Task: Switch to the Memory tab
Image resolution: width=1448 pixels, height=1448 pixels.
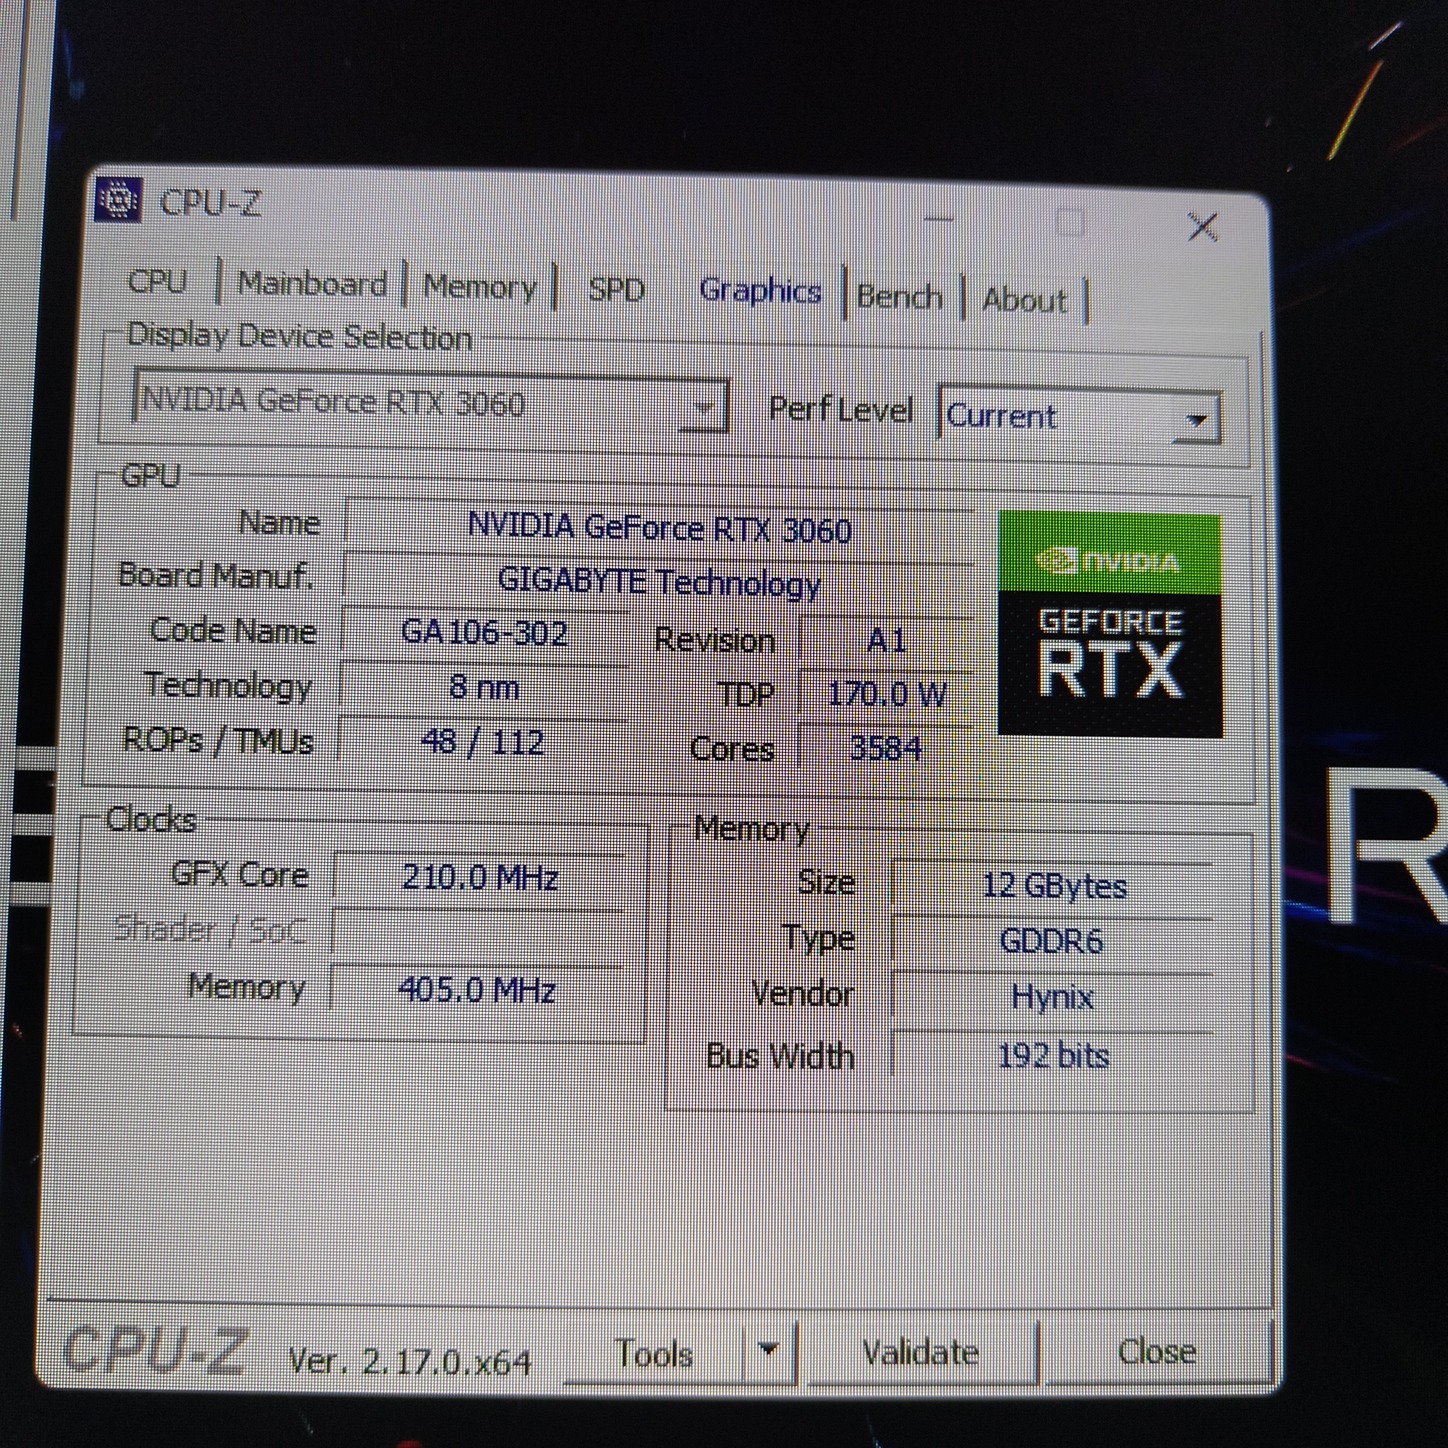Action: [x=480, y=287]
